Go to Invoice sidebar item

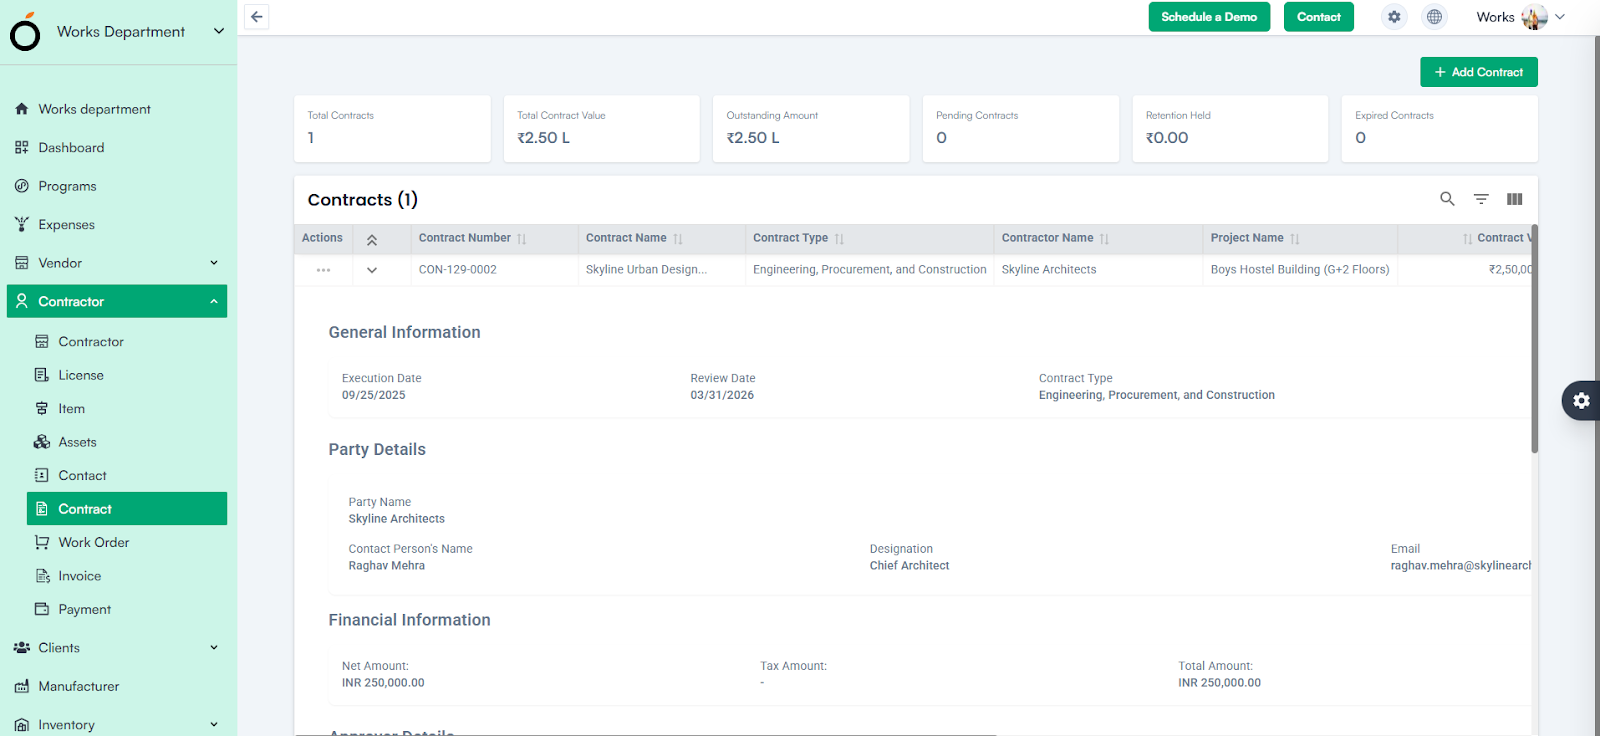[x=80, y=576]
